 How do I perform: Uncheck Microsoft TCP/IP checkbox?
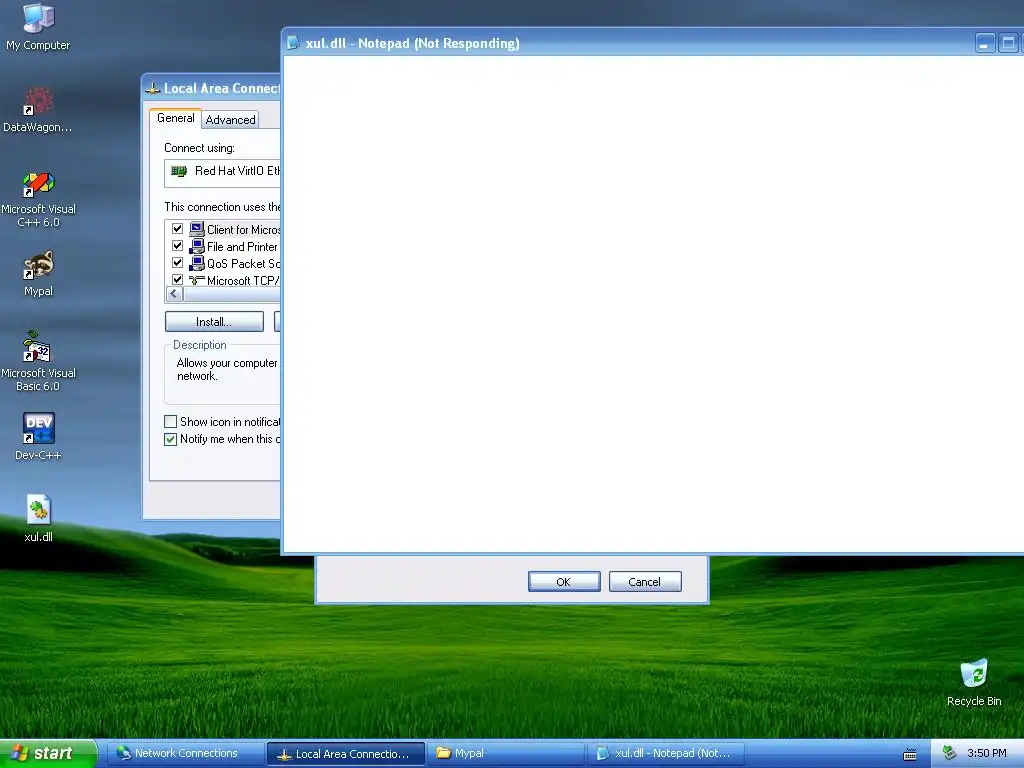coord(177,280)
